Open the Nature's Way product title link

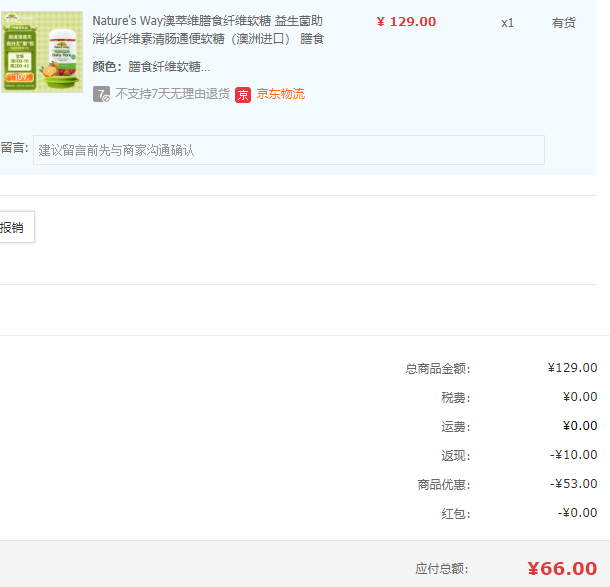point(208,30)
